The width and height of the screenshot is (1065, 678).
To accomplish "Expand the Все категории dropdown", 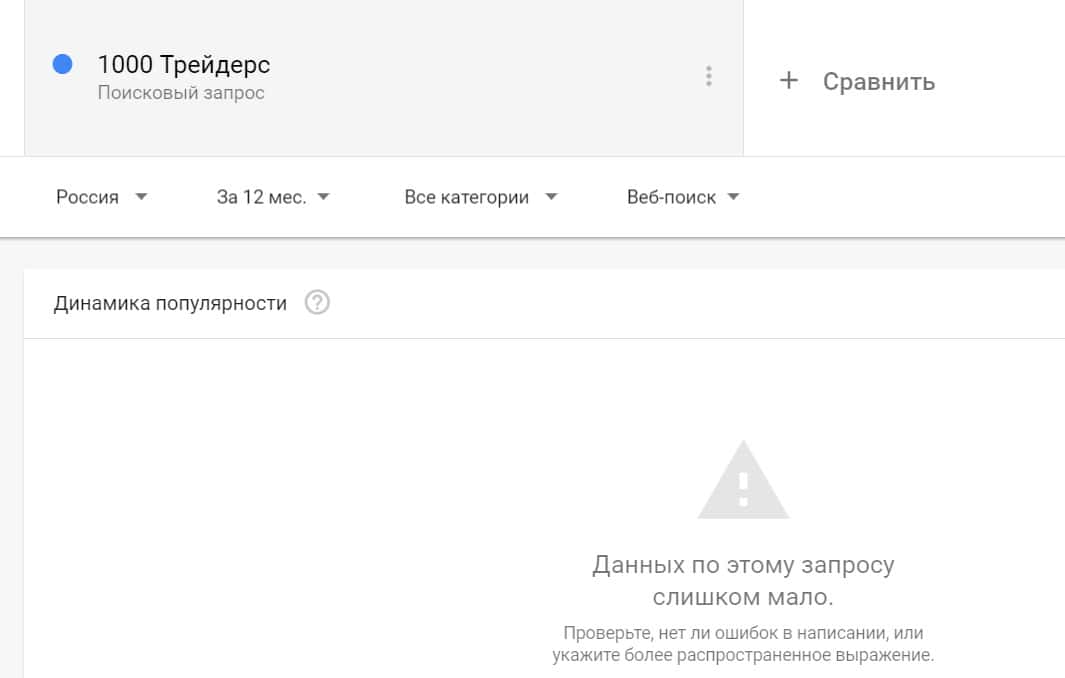I will [x=481, y=197].
